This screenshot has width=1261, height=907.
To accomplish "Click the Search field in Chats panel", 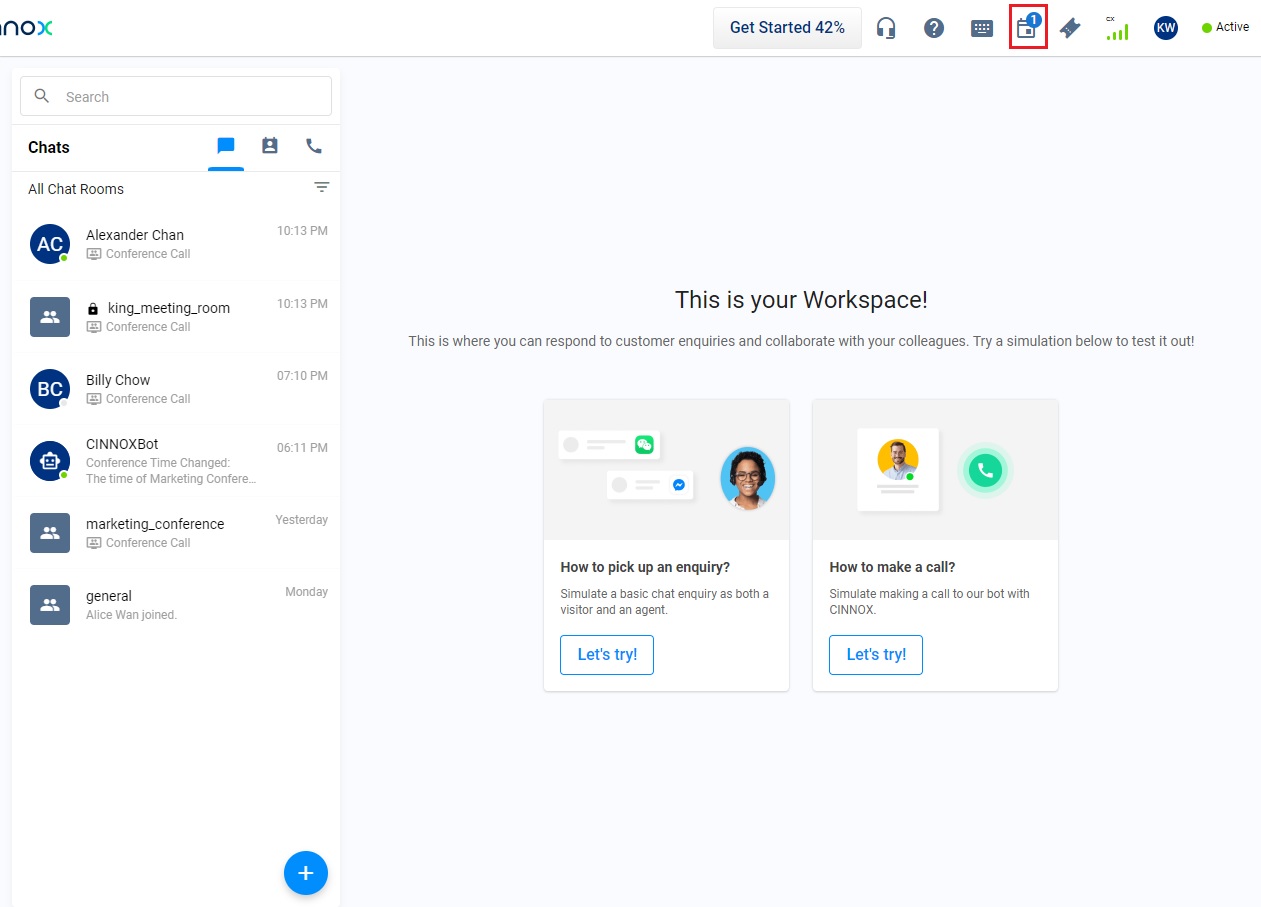I will 176,97.
